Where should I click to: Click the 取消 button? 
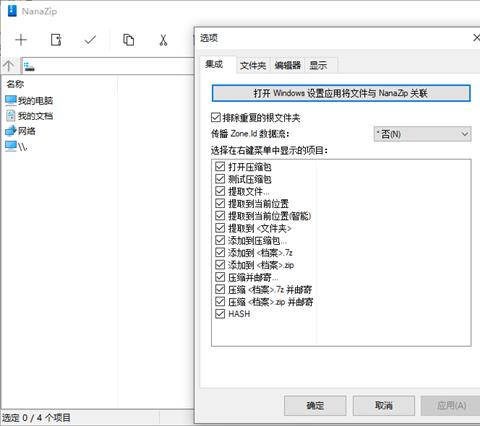[x=384, y=406]
